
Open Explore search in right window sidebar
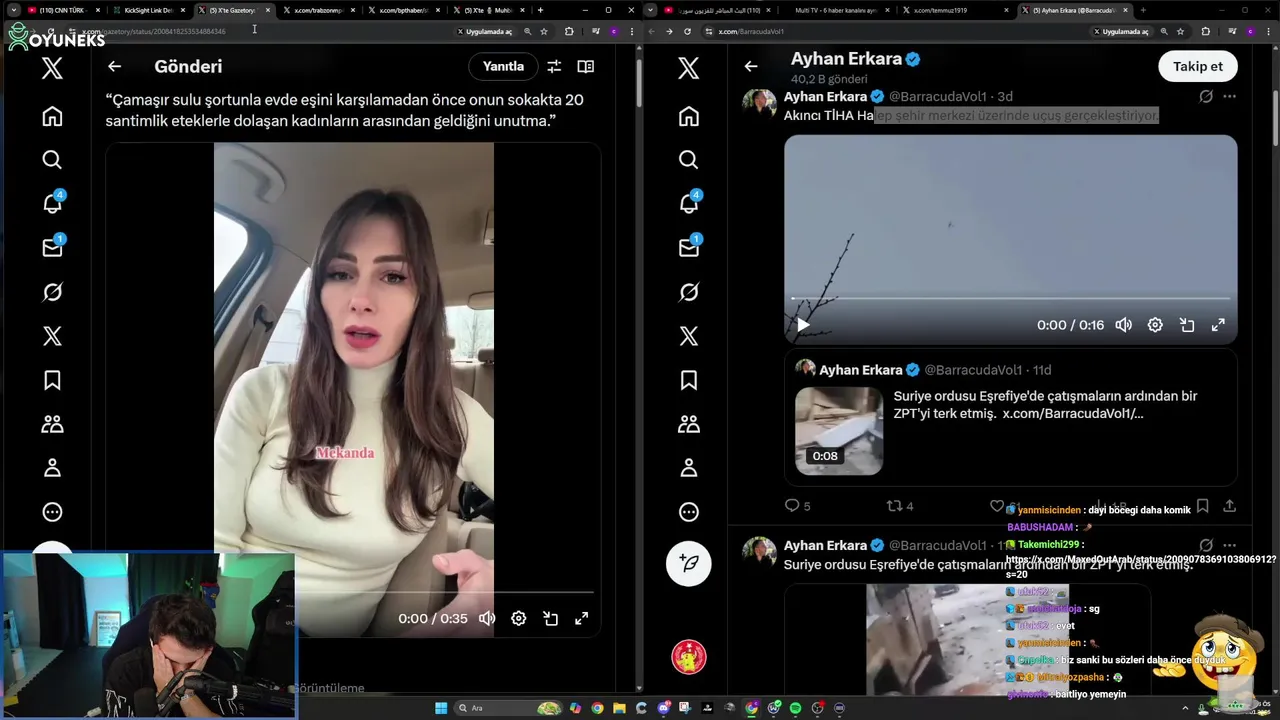click(689, 160)
